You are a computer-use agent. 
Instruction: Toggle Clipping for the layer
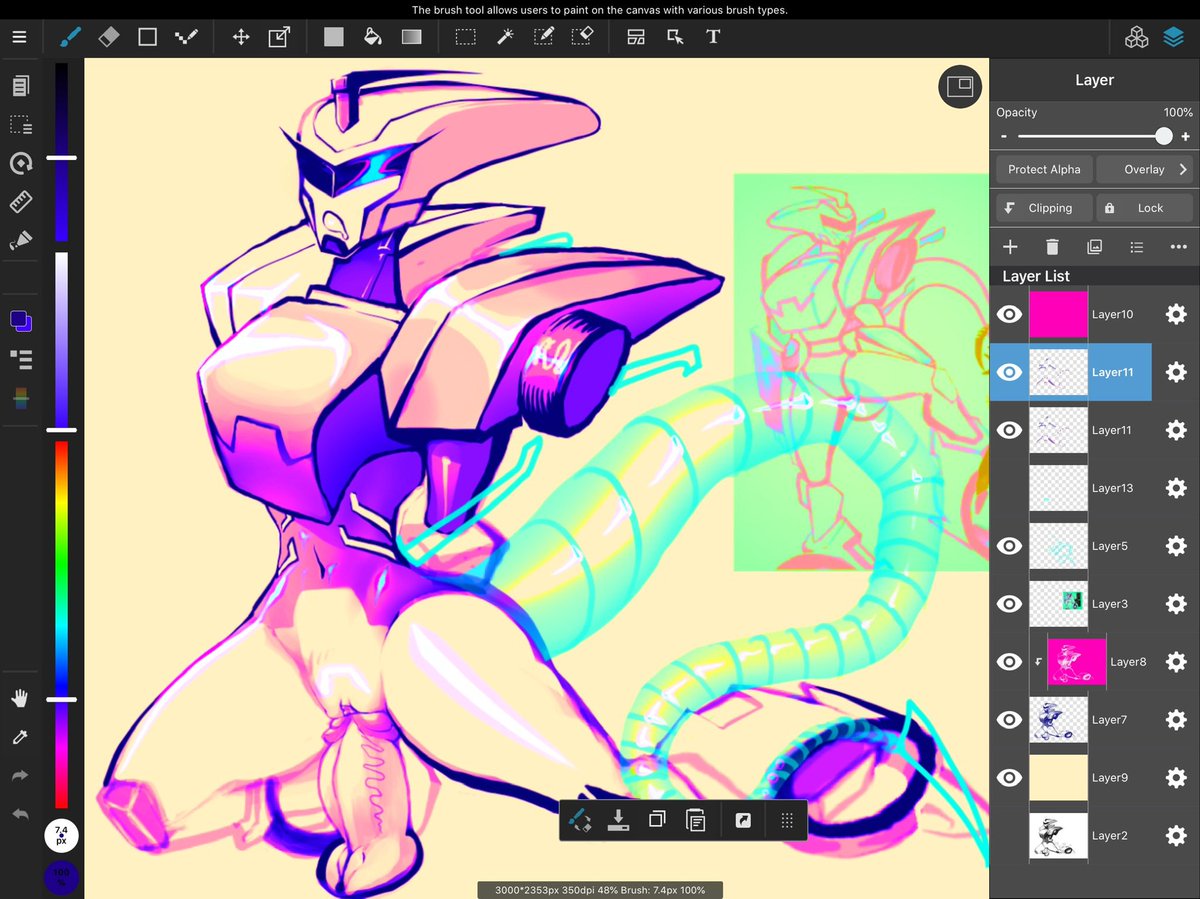point(1044,208)
